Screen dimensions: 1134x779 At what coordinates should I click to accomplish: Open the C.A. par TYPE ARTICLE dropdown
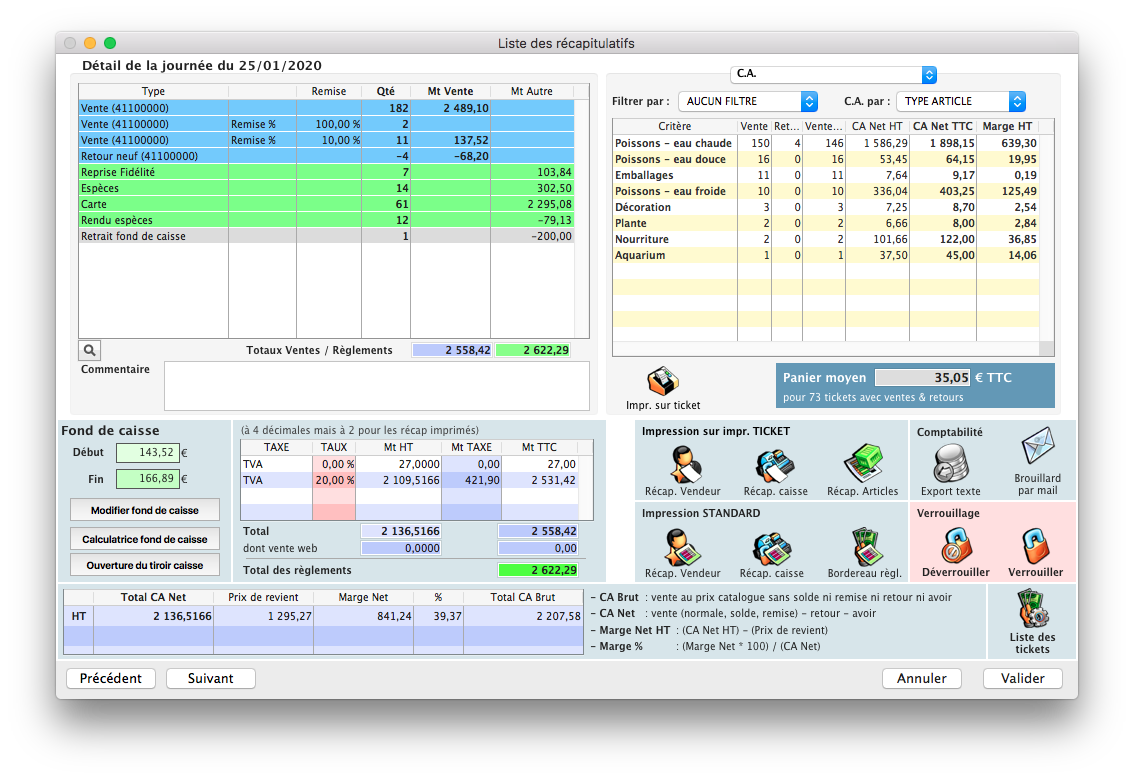pyautogui.click(x=960, y=101)
